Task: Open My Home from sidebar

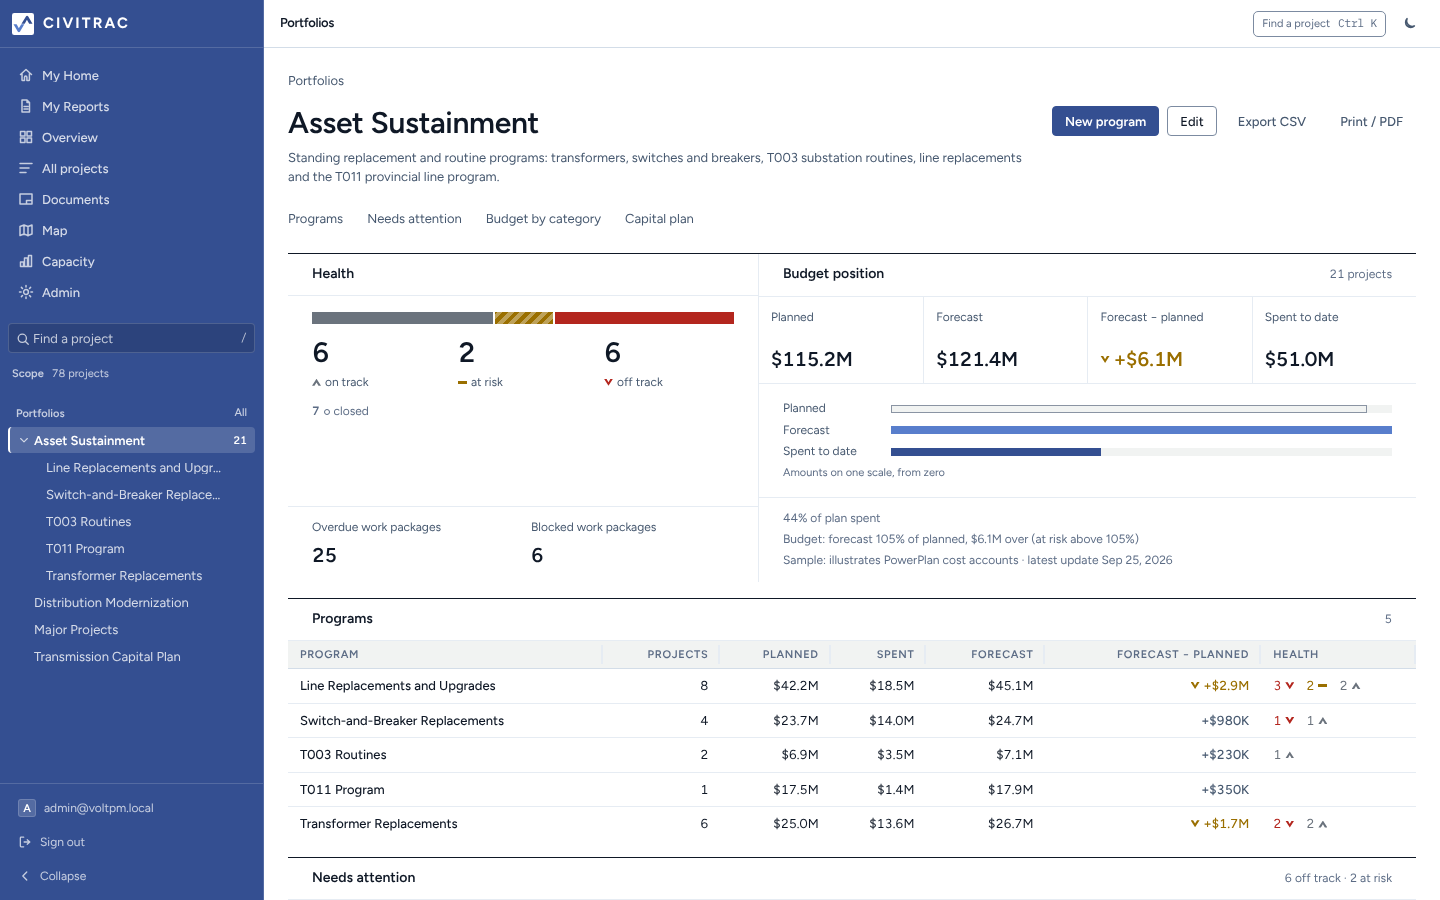Action: coord(131,75)
